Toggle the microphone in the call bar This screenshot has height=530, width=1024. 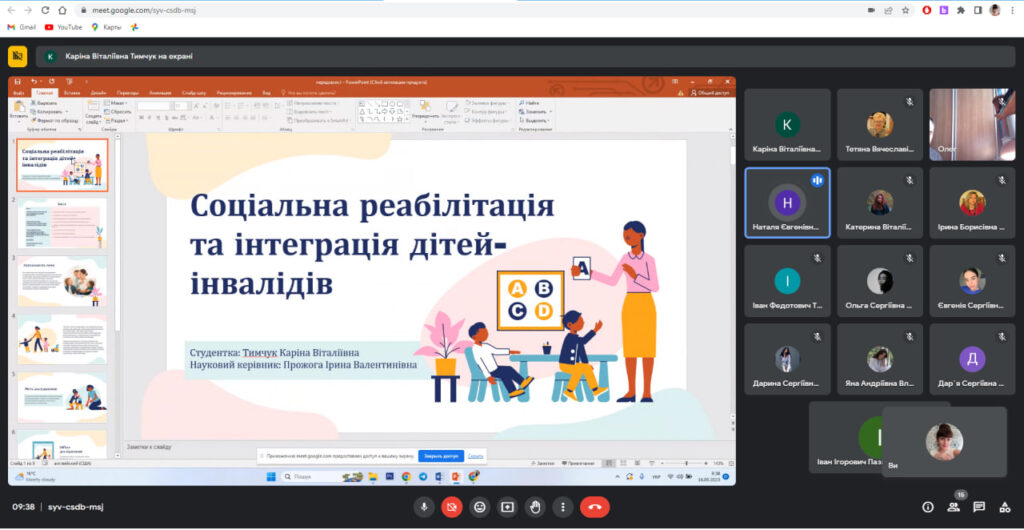(x=424, y=507)
